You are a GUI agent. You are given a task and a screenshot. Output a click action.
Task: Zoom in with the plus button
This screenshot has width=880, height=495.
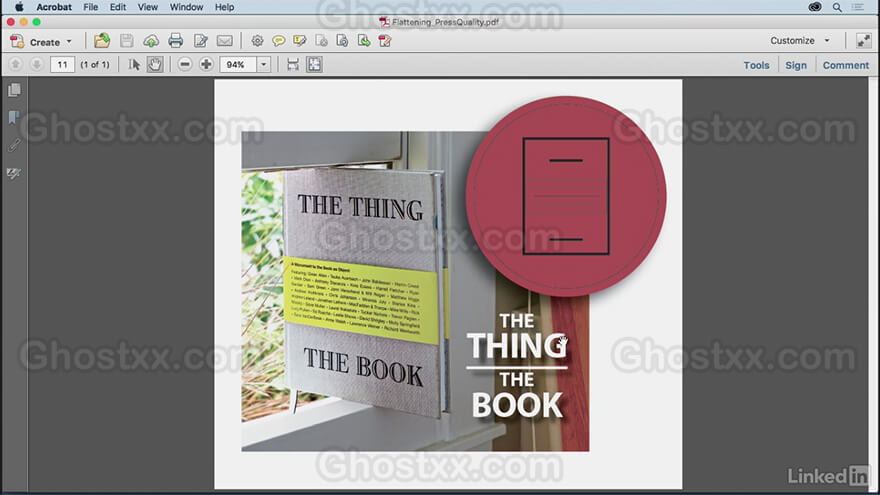click(206, 65)
